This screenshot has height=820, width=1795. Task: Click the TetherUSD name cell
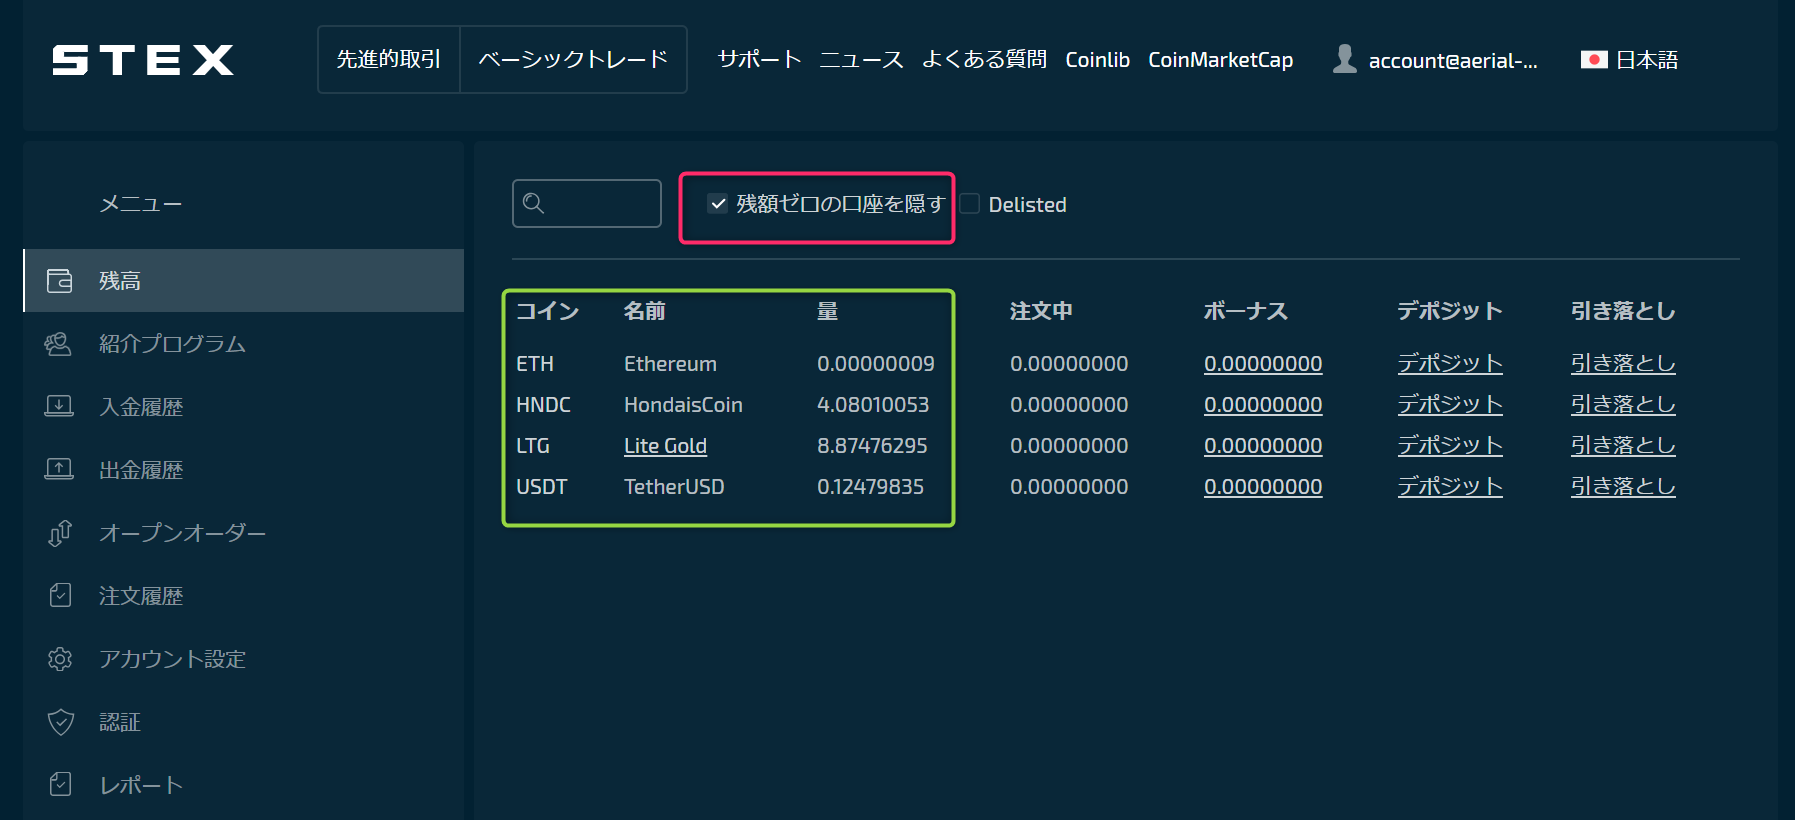674,487
